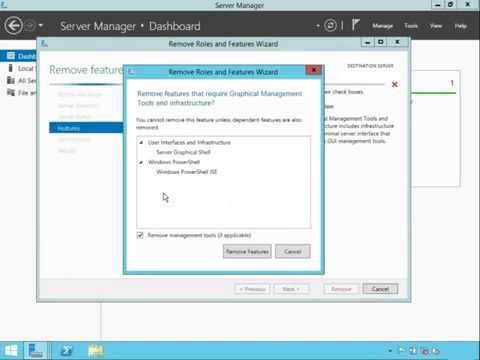Image resolution: width=480 pixels, height=360 pixels.
Task: Select Dashboard in the left navigation
Action: pyautogui.click(x=18, y=56)
